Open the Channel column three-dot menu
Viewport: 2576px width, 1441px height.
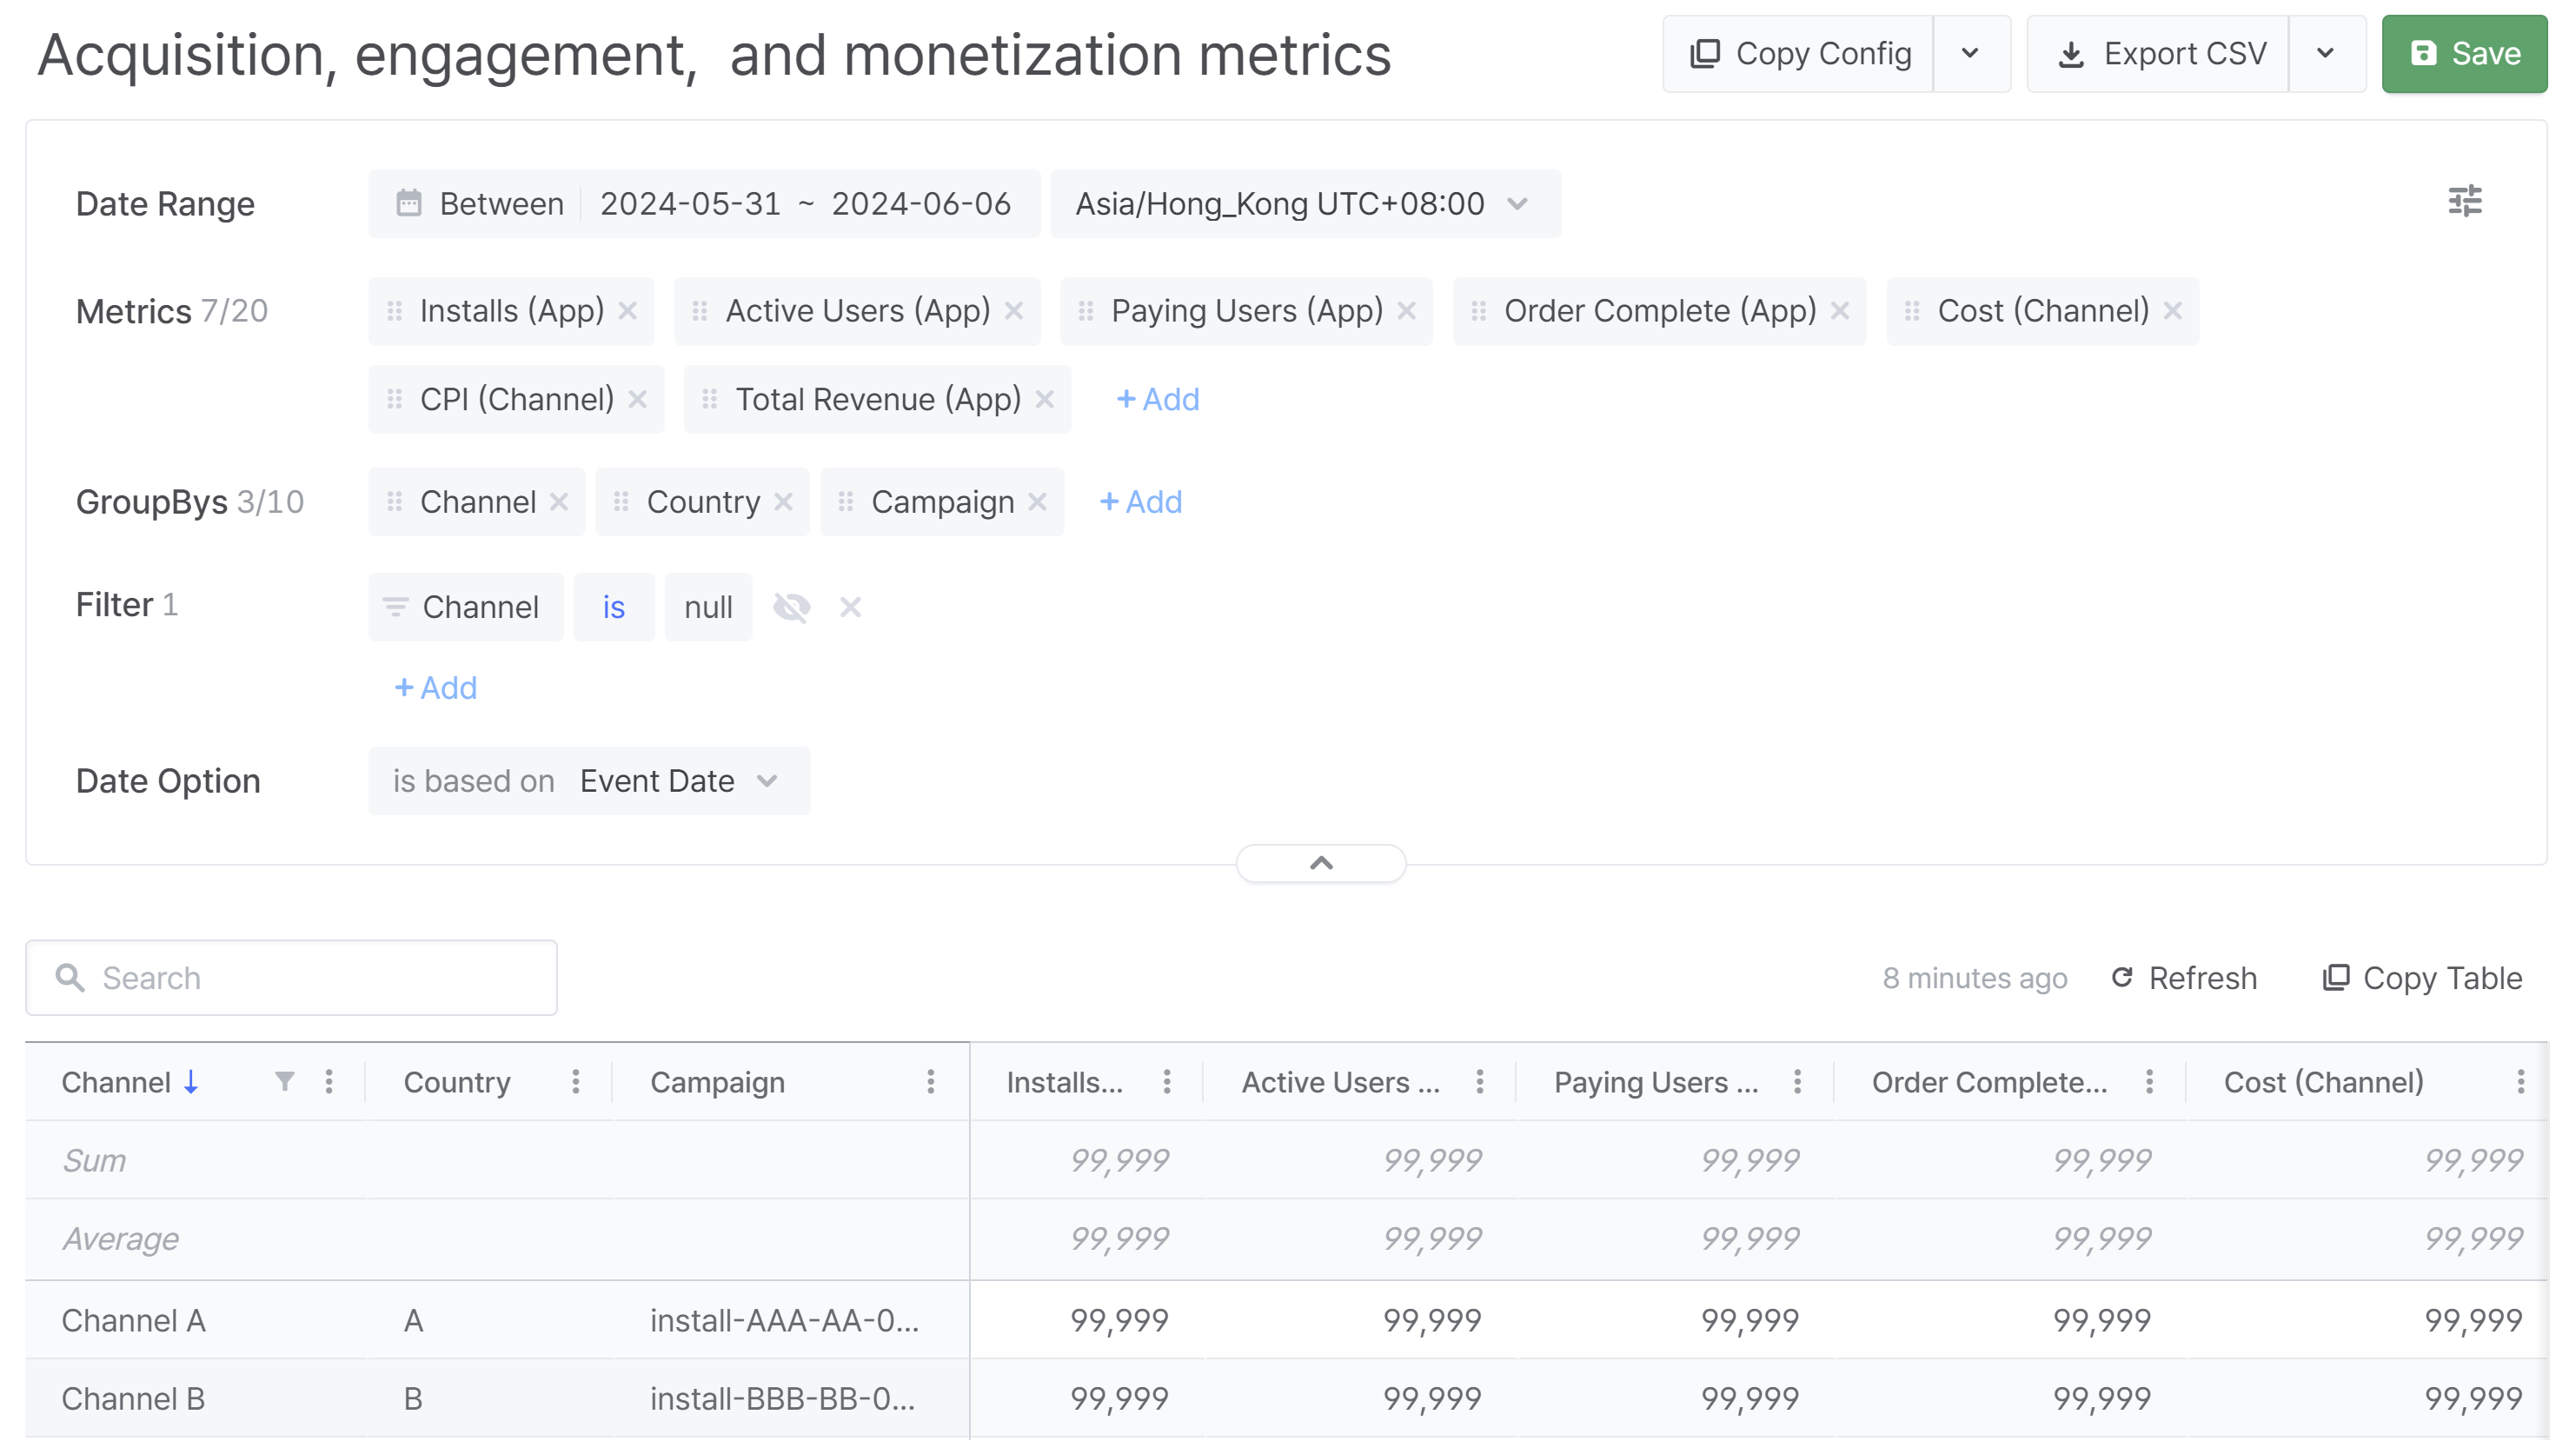[329, 1081]
